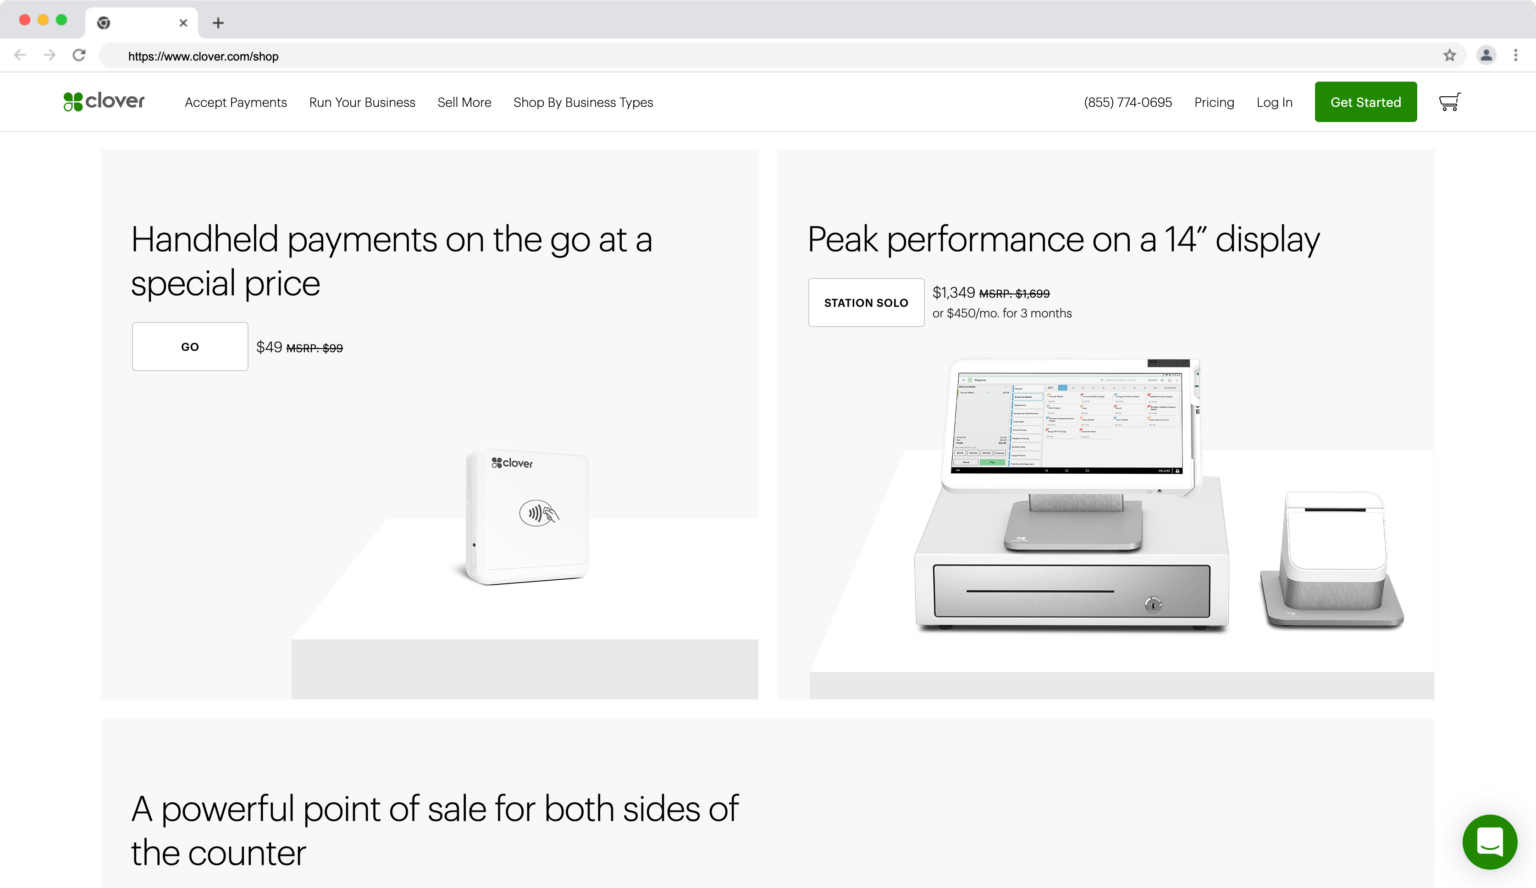Open the browser profile icon

click(1485, 55)
